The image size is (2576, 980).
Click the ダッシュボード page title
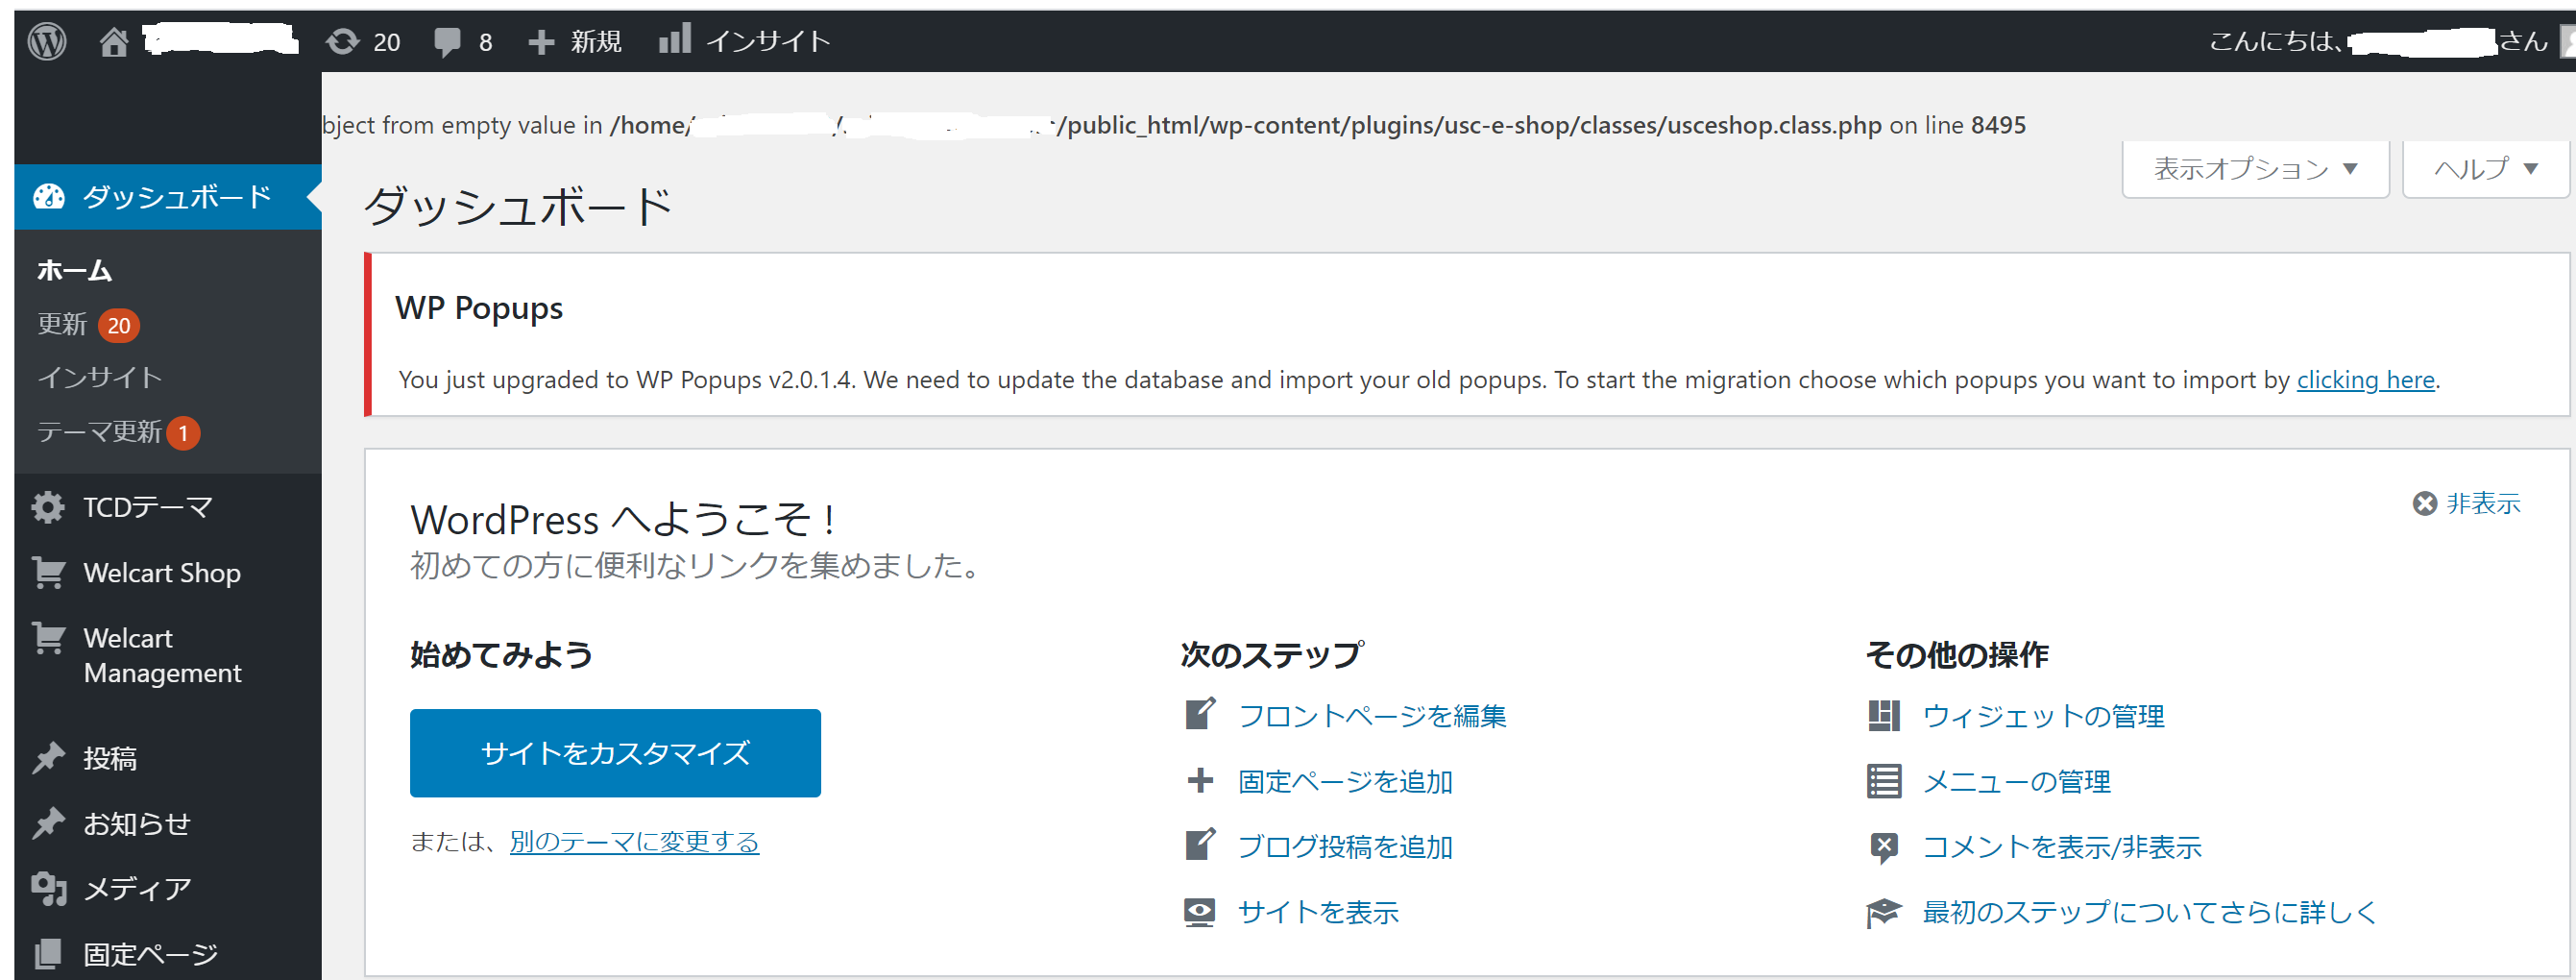(518, 206)
